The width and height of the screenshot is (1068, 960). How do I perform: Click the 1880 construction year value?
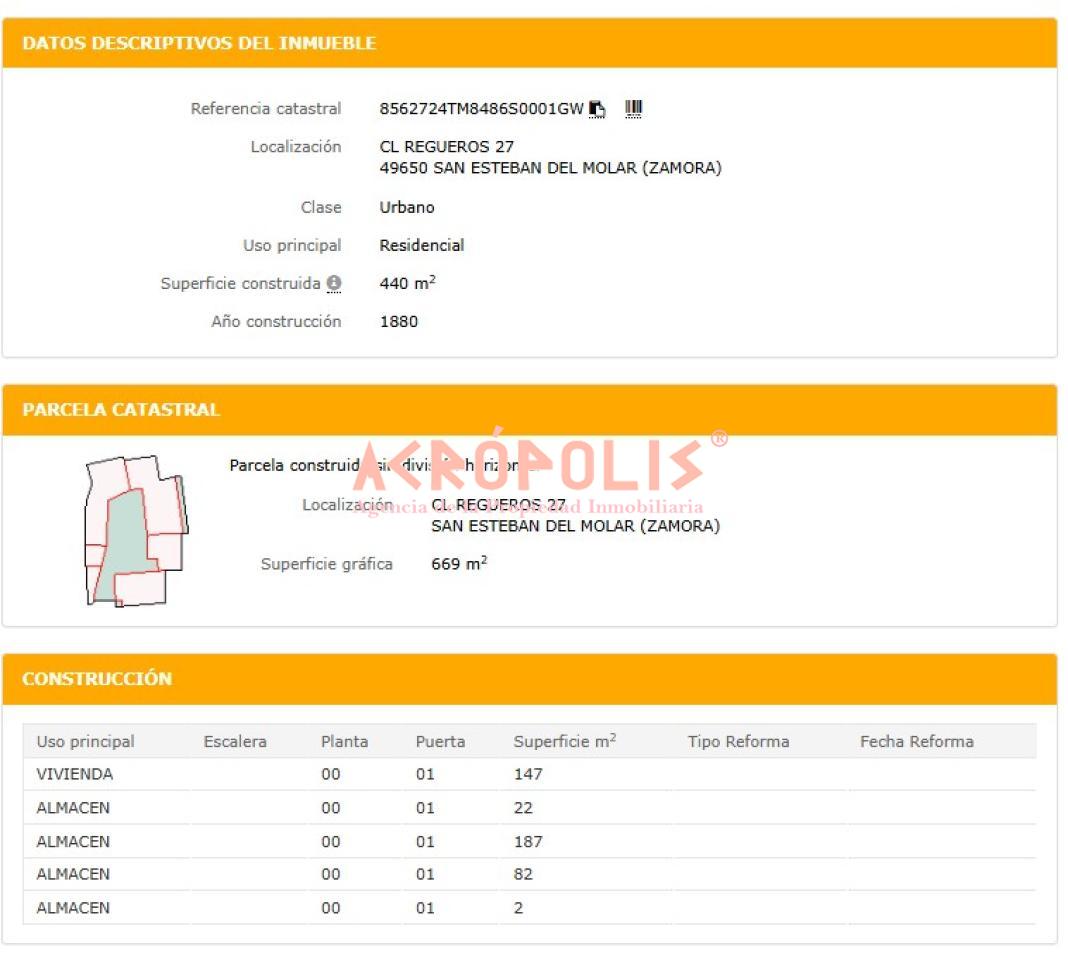click(x=399, y=322)
